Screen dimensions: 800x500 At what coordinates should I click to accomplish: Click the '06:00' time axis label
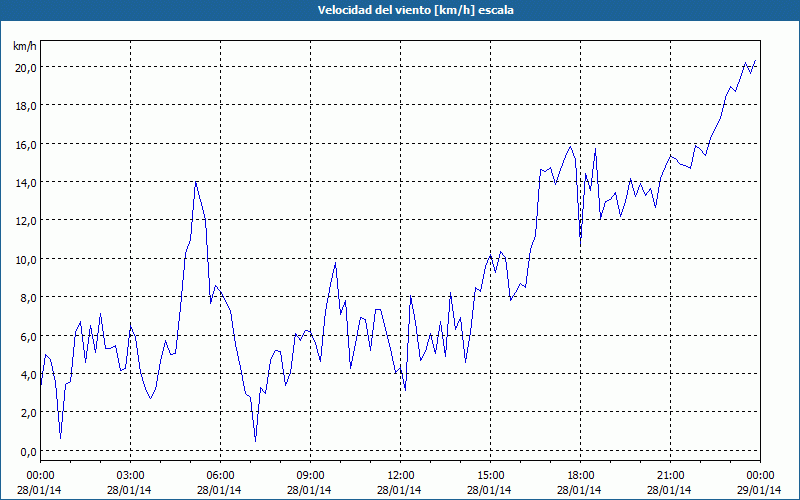[x=220, y=476]
